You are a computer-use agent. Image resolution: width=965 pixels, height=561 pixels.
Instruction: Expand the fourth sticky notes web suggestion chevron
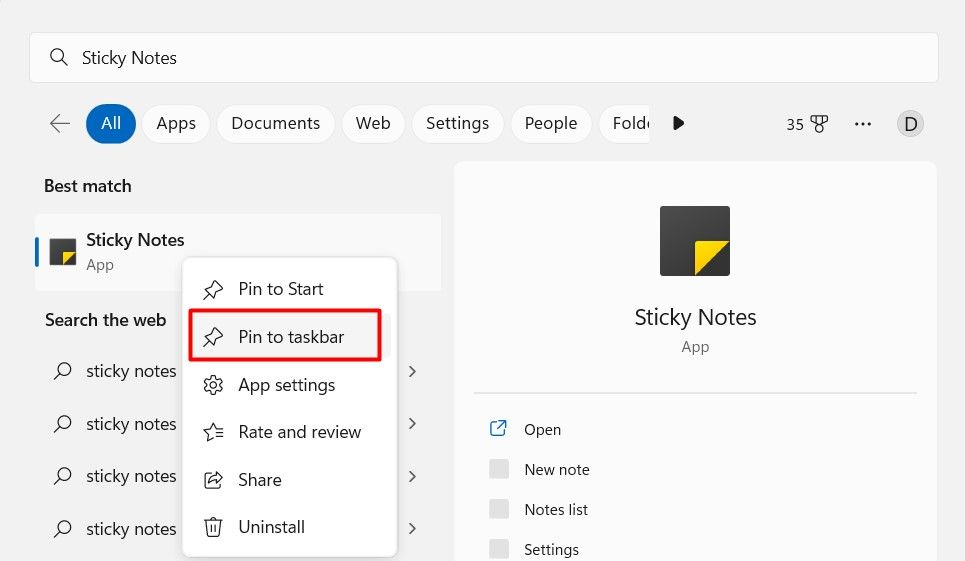[x=412, y=528]
